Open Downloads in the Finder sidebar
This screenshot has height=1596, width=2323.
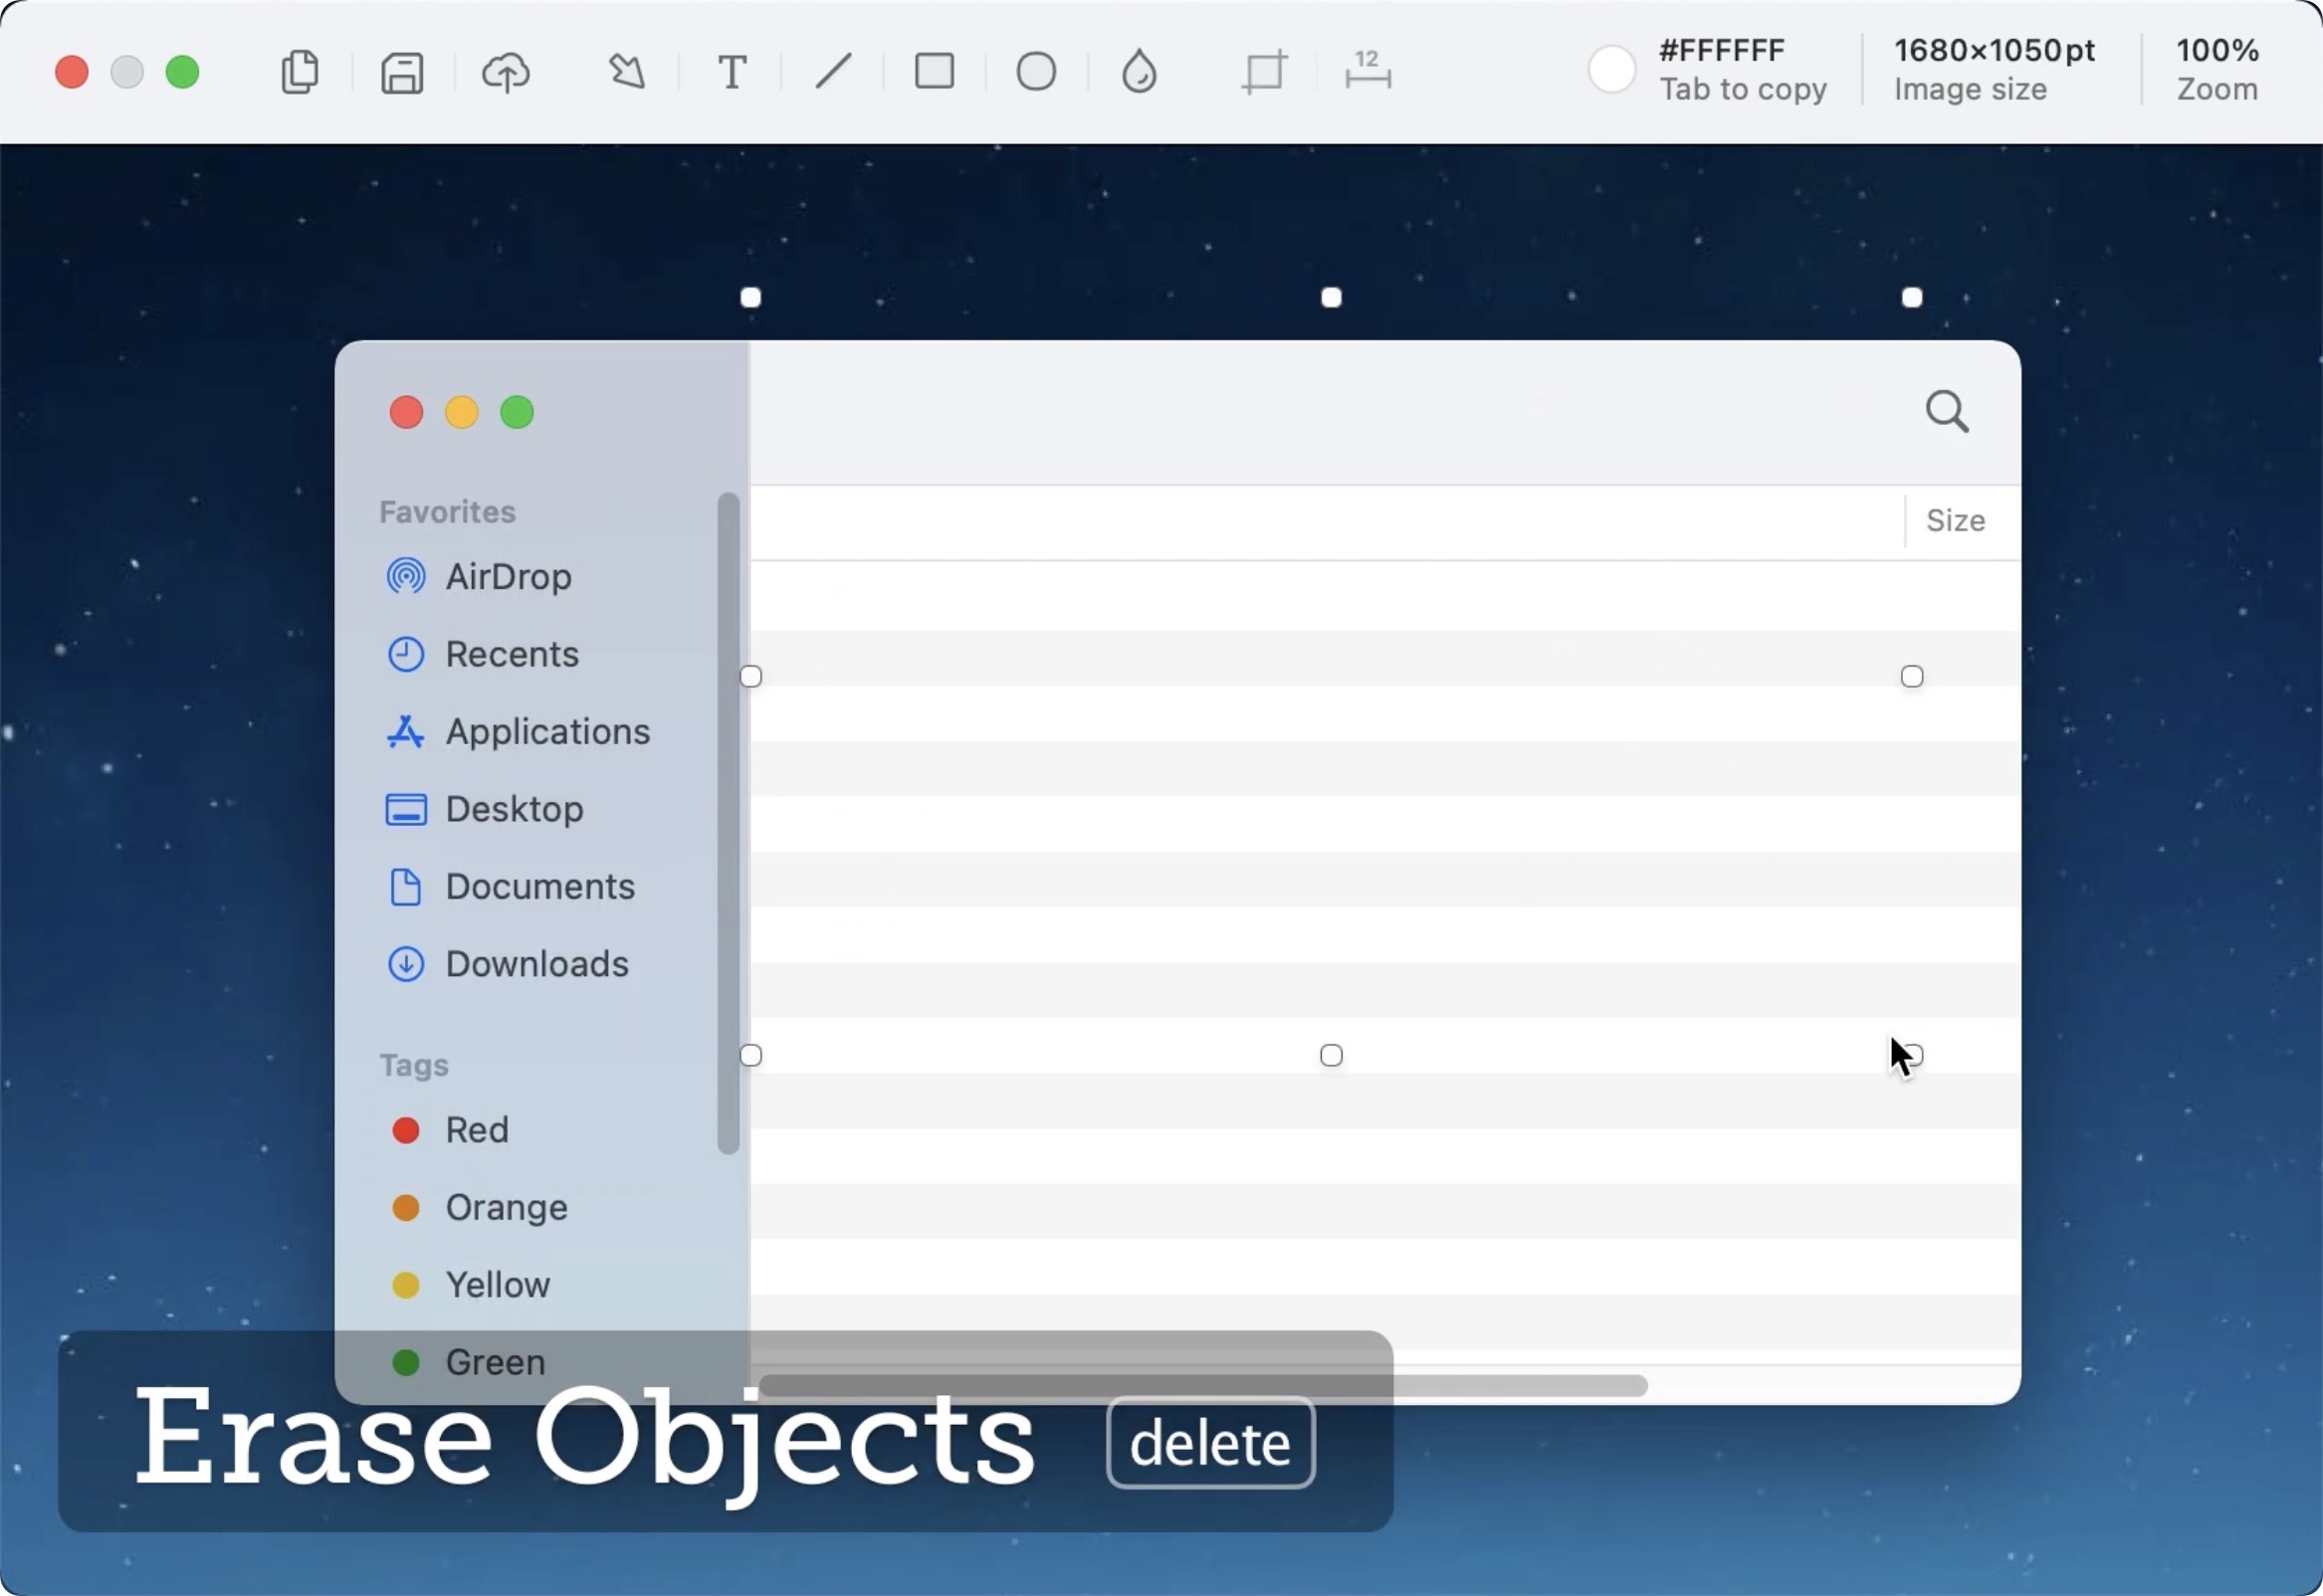pyautogui.click(x=536, y=964)
